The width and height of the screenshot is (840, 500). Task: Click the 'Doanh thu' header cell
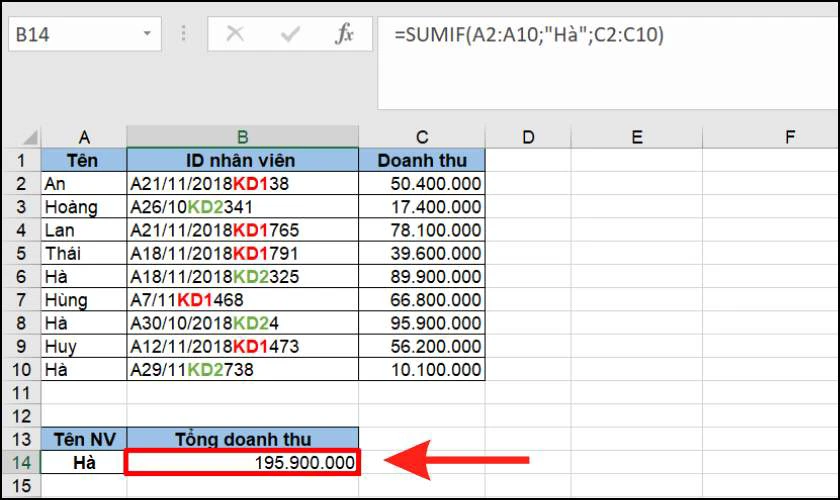pos(422,160)
